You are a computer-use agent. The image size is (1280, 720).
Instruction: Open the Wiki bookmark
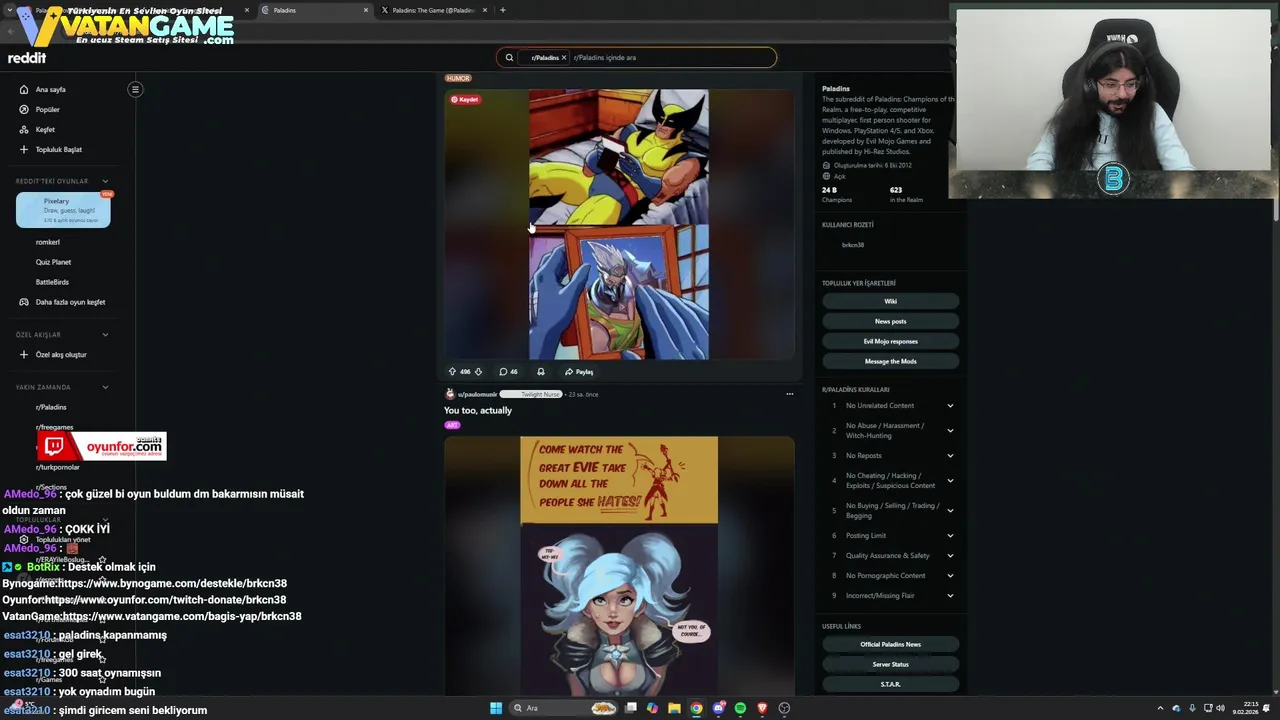coord(890,301)
